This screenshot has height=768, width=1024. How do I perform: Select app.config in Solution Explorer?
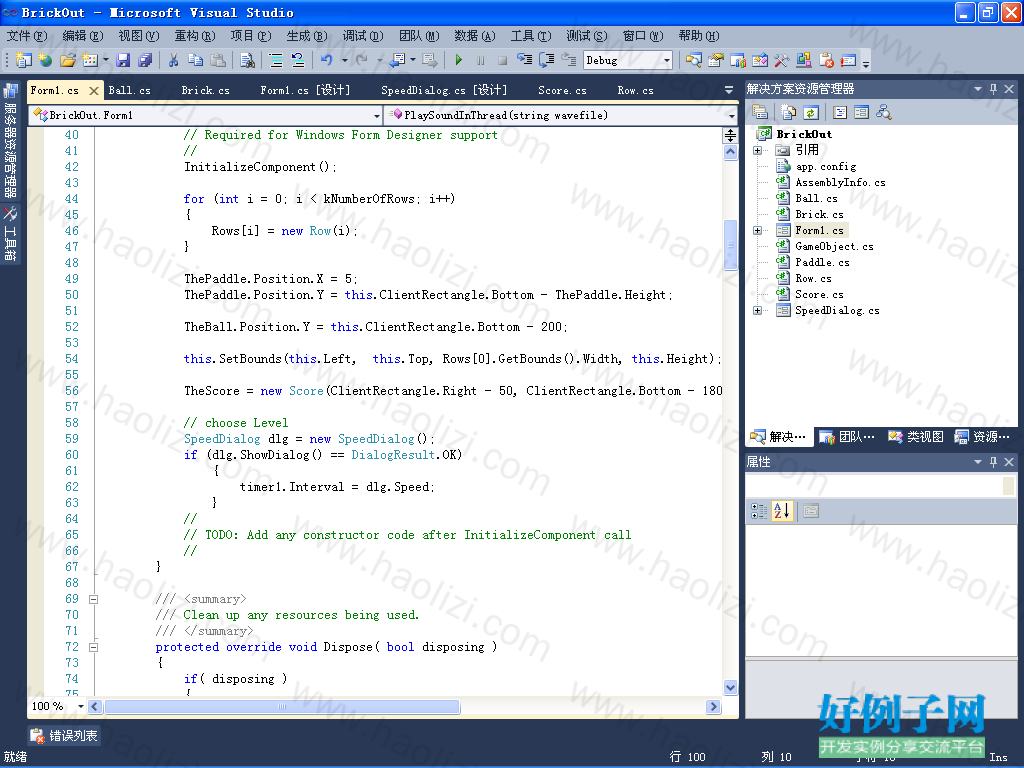[x=825, y=167]
